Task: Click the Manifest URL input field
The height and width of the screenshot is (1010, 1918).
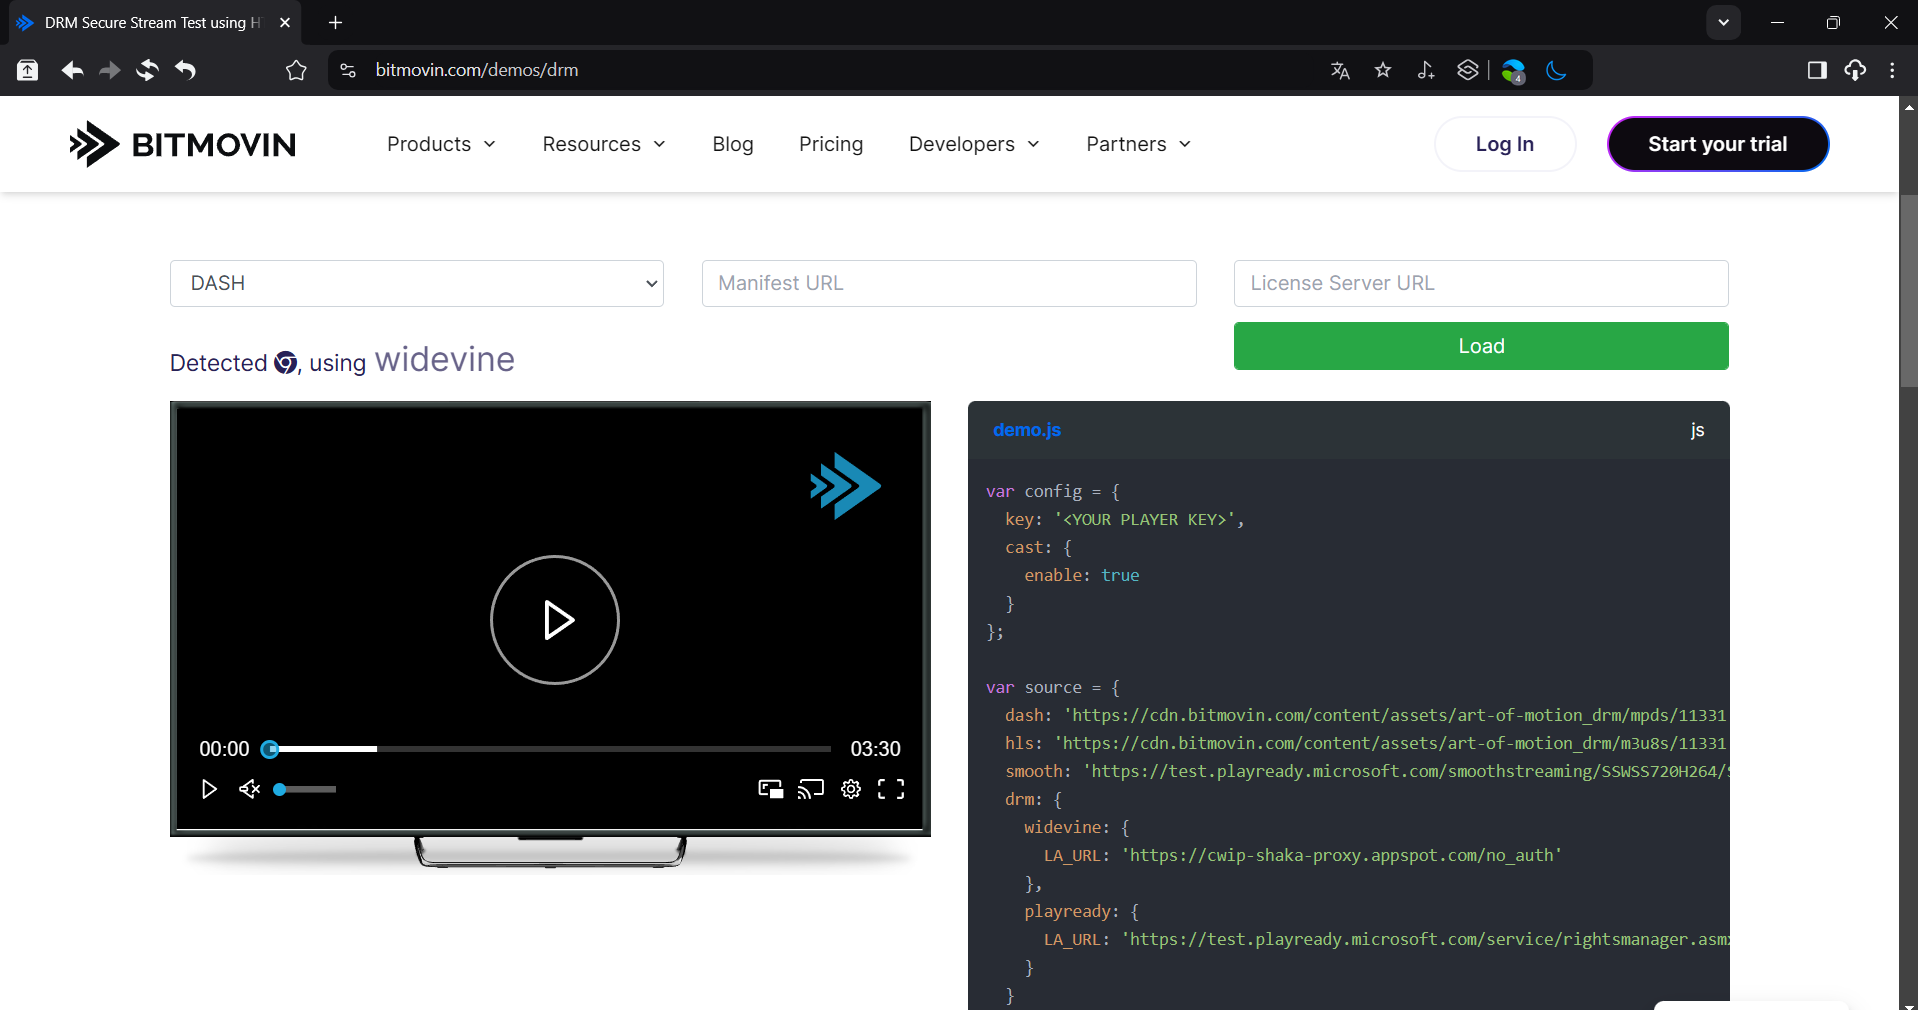Action: coord(948,284)
